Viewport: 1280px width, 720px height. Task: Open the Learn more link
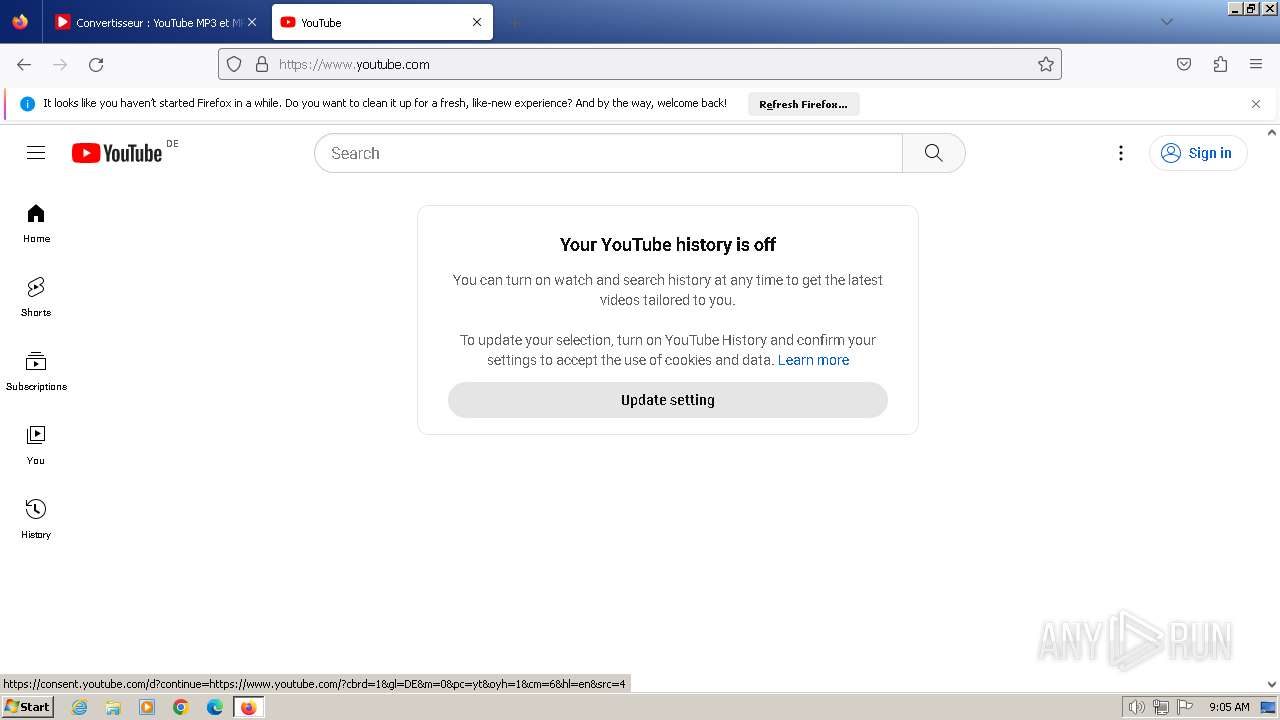tap(813, 360)
